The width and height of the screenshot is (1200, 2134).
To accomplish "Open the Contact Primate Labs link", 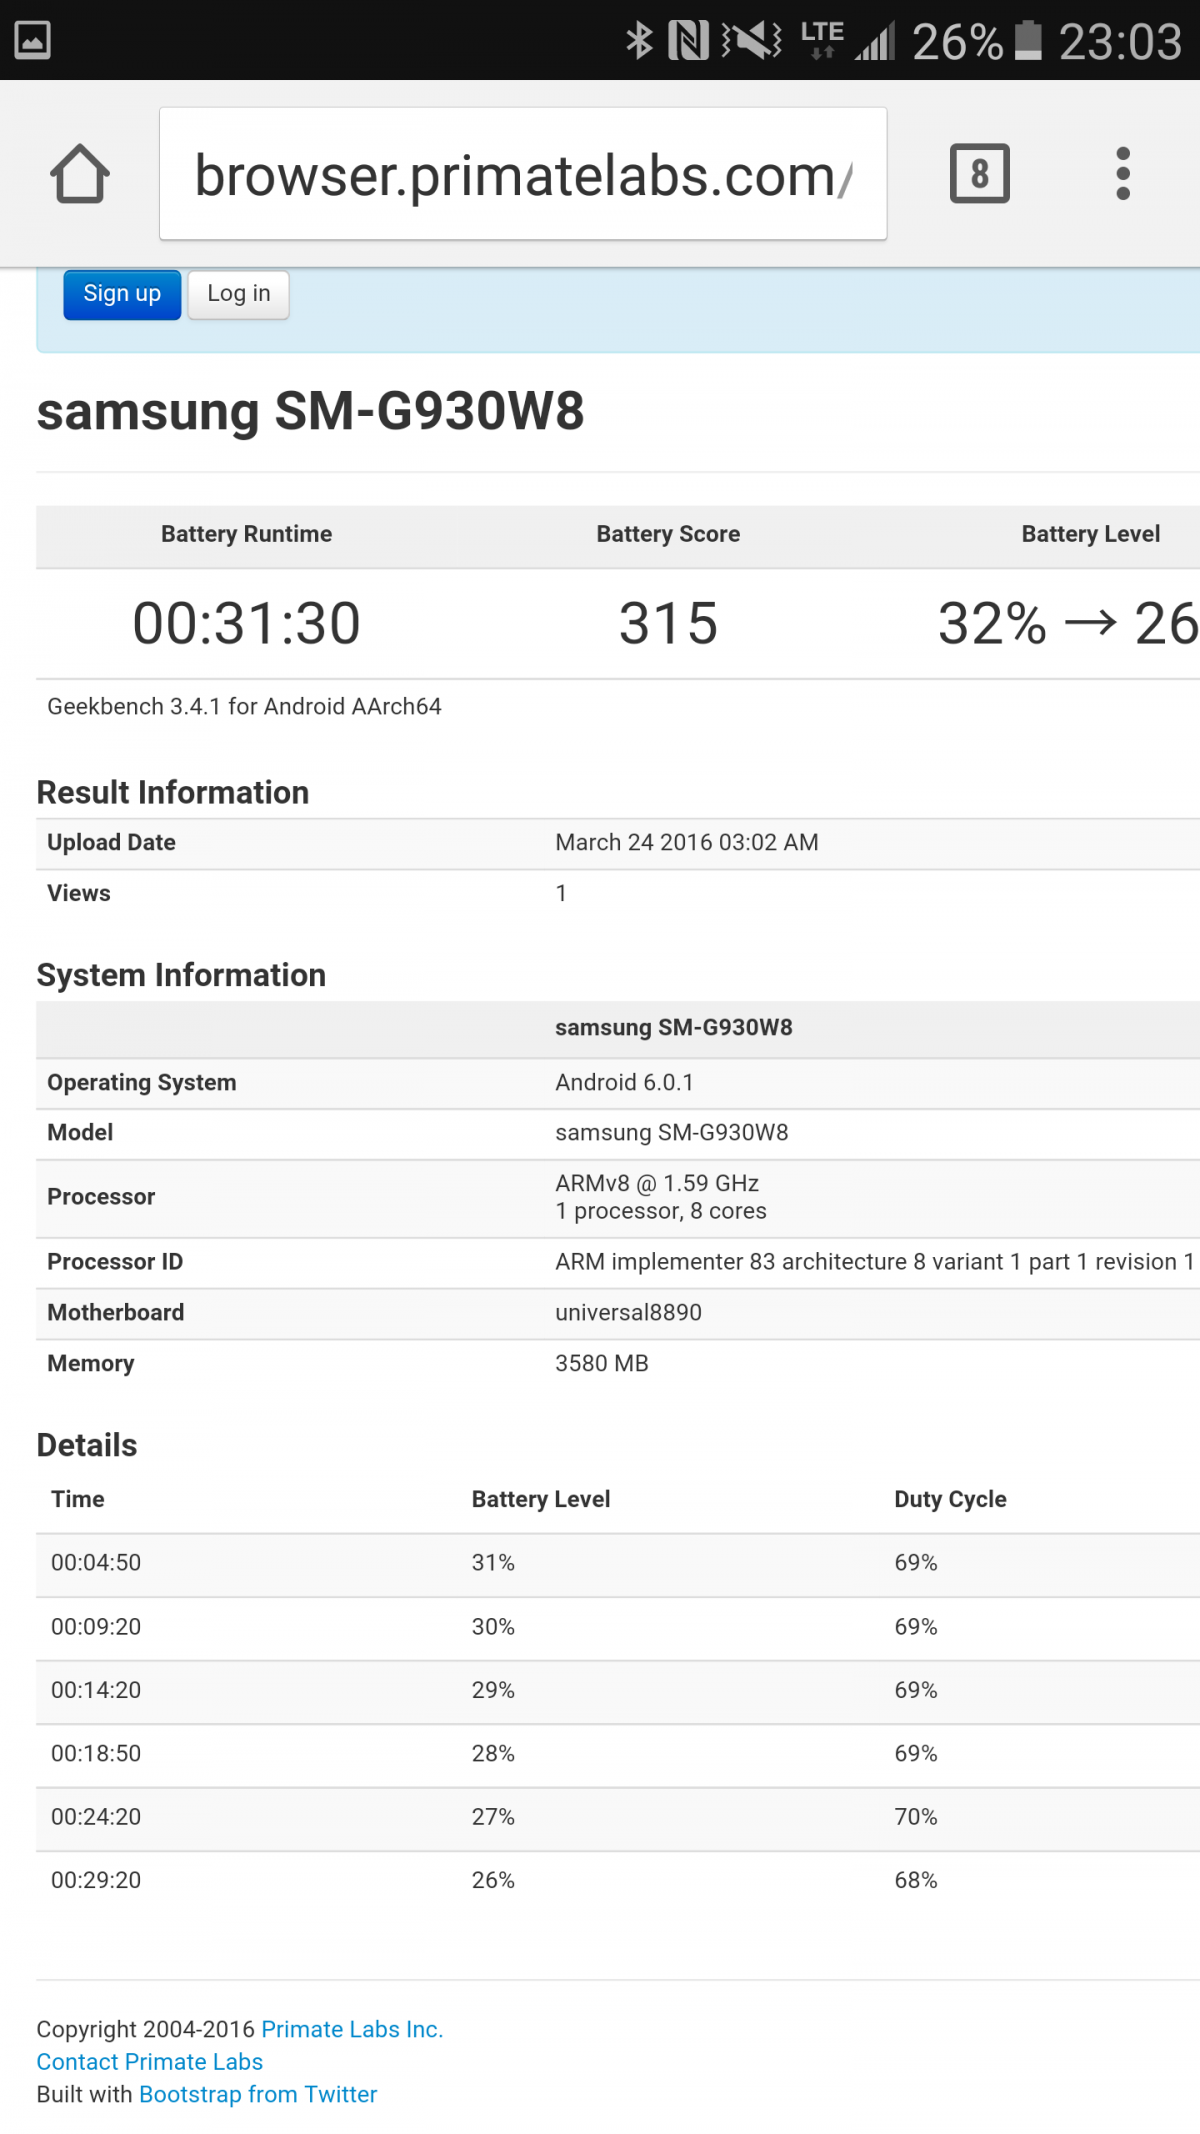I will tap(150, 2062).
